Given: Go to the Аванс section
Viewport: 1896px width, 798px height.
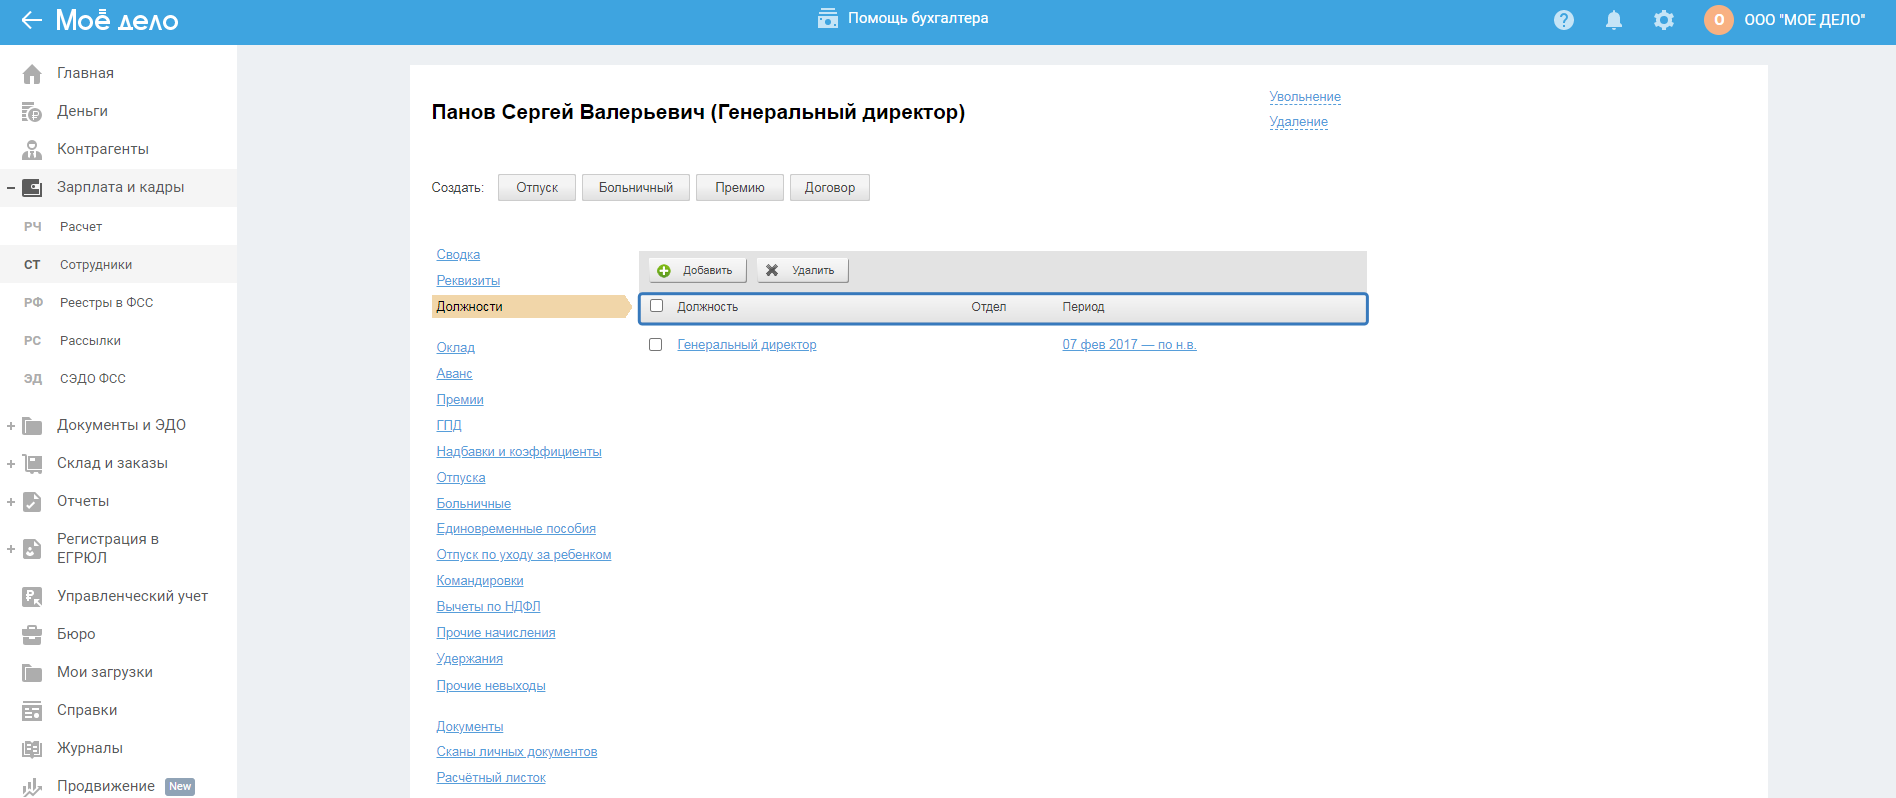Looking at the screenshot, I should click(x=454, y=374).
